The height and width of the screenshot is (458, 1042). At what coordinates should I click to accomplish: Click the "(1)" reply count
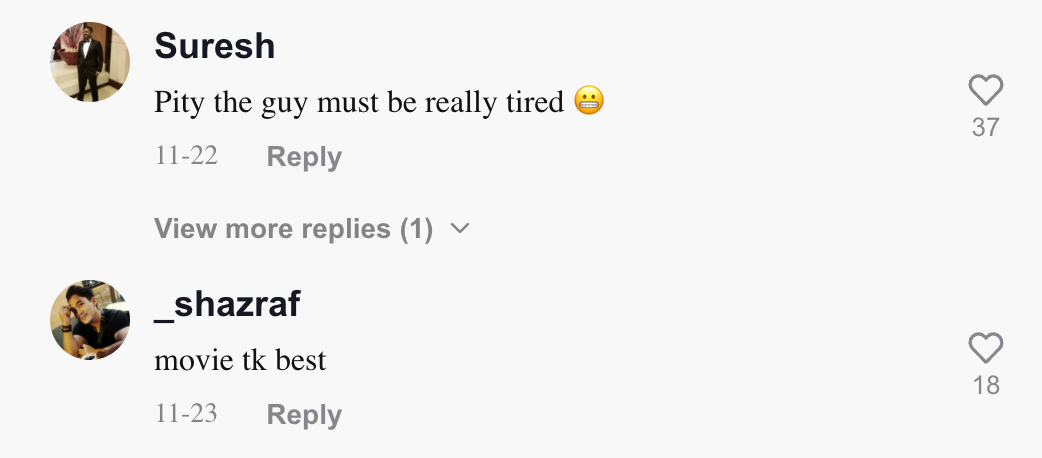pyautogui.click(x=416, y=229)
